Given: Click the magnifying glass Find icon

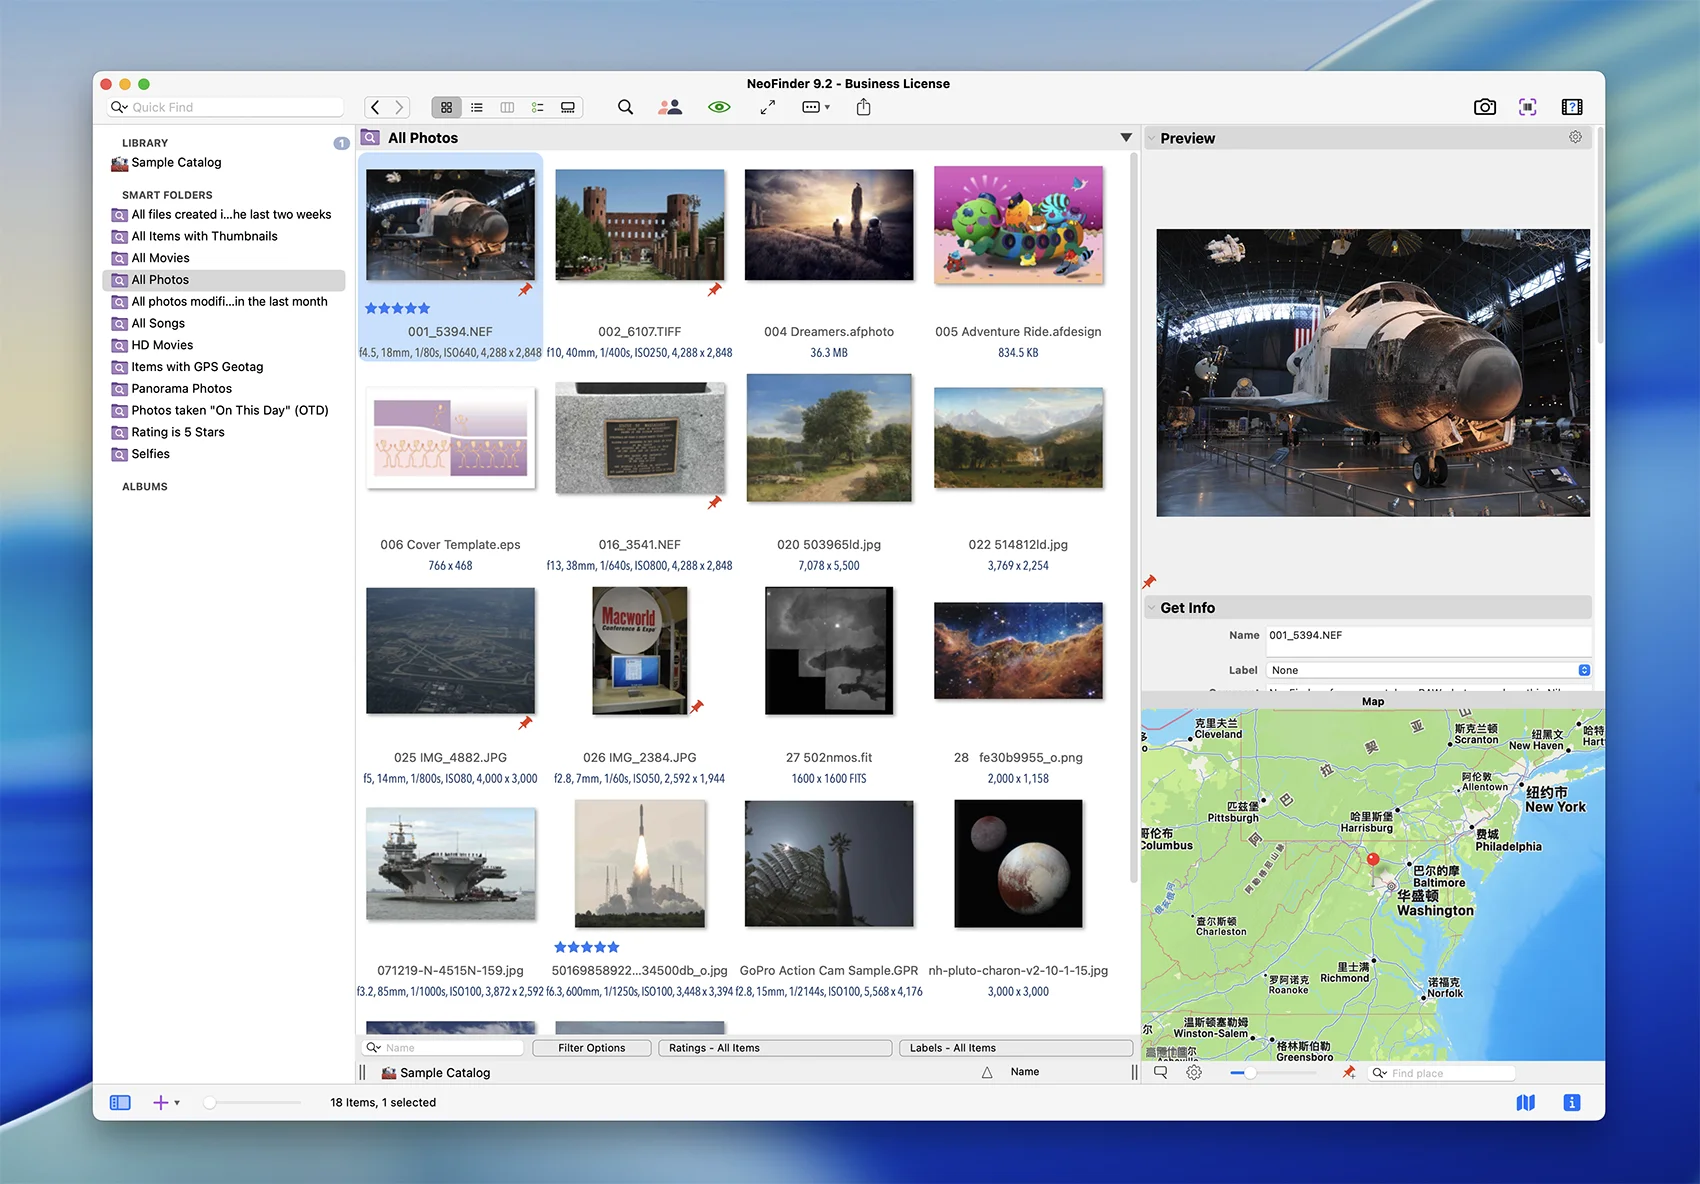Looking at the screenshot, I should (625, 107).
